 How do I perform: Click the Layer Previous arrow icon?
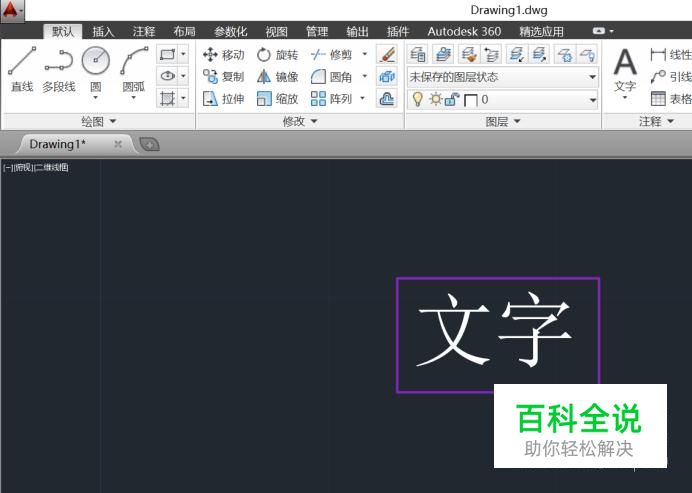point(491,55)
